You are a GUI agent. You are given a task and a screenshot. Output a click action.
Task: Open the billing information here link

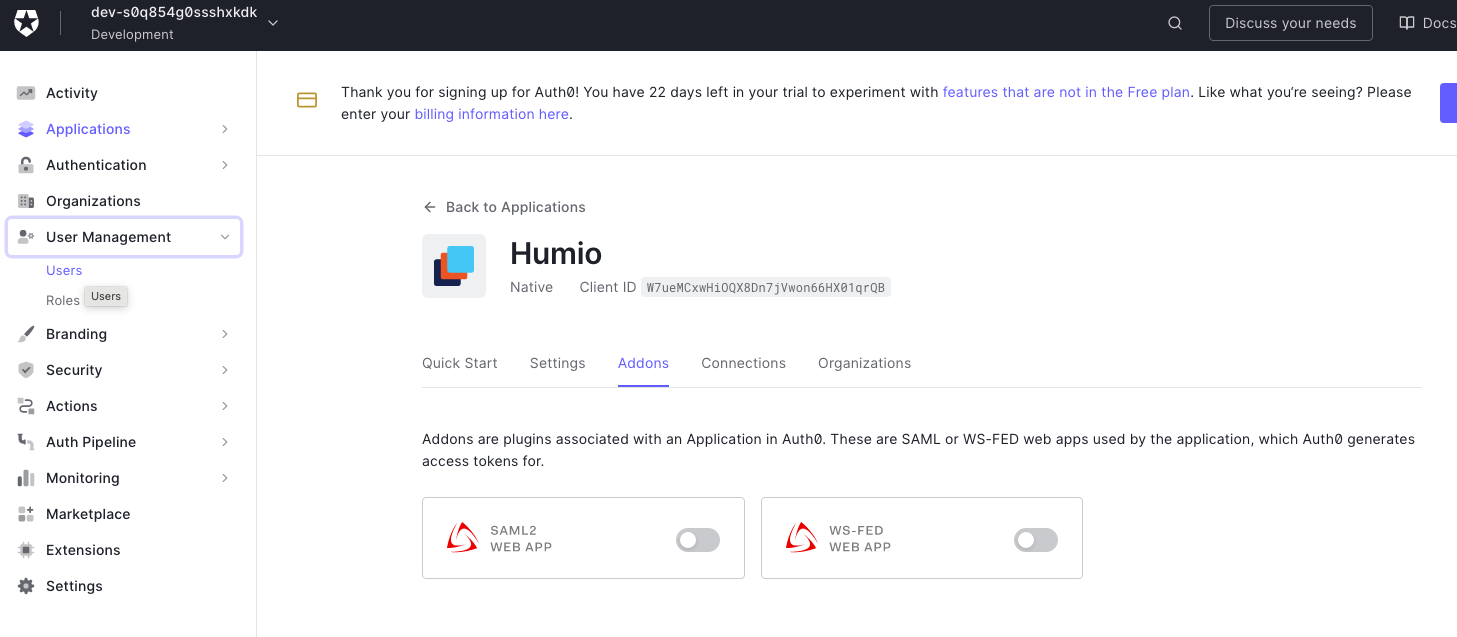[x=491, y=113]
